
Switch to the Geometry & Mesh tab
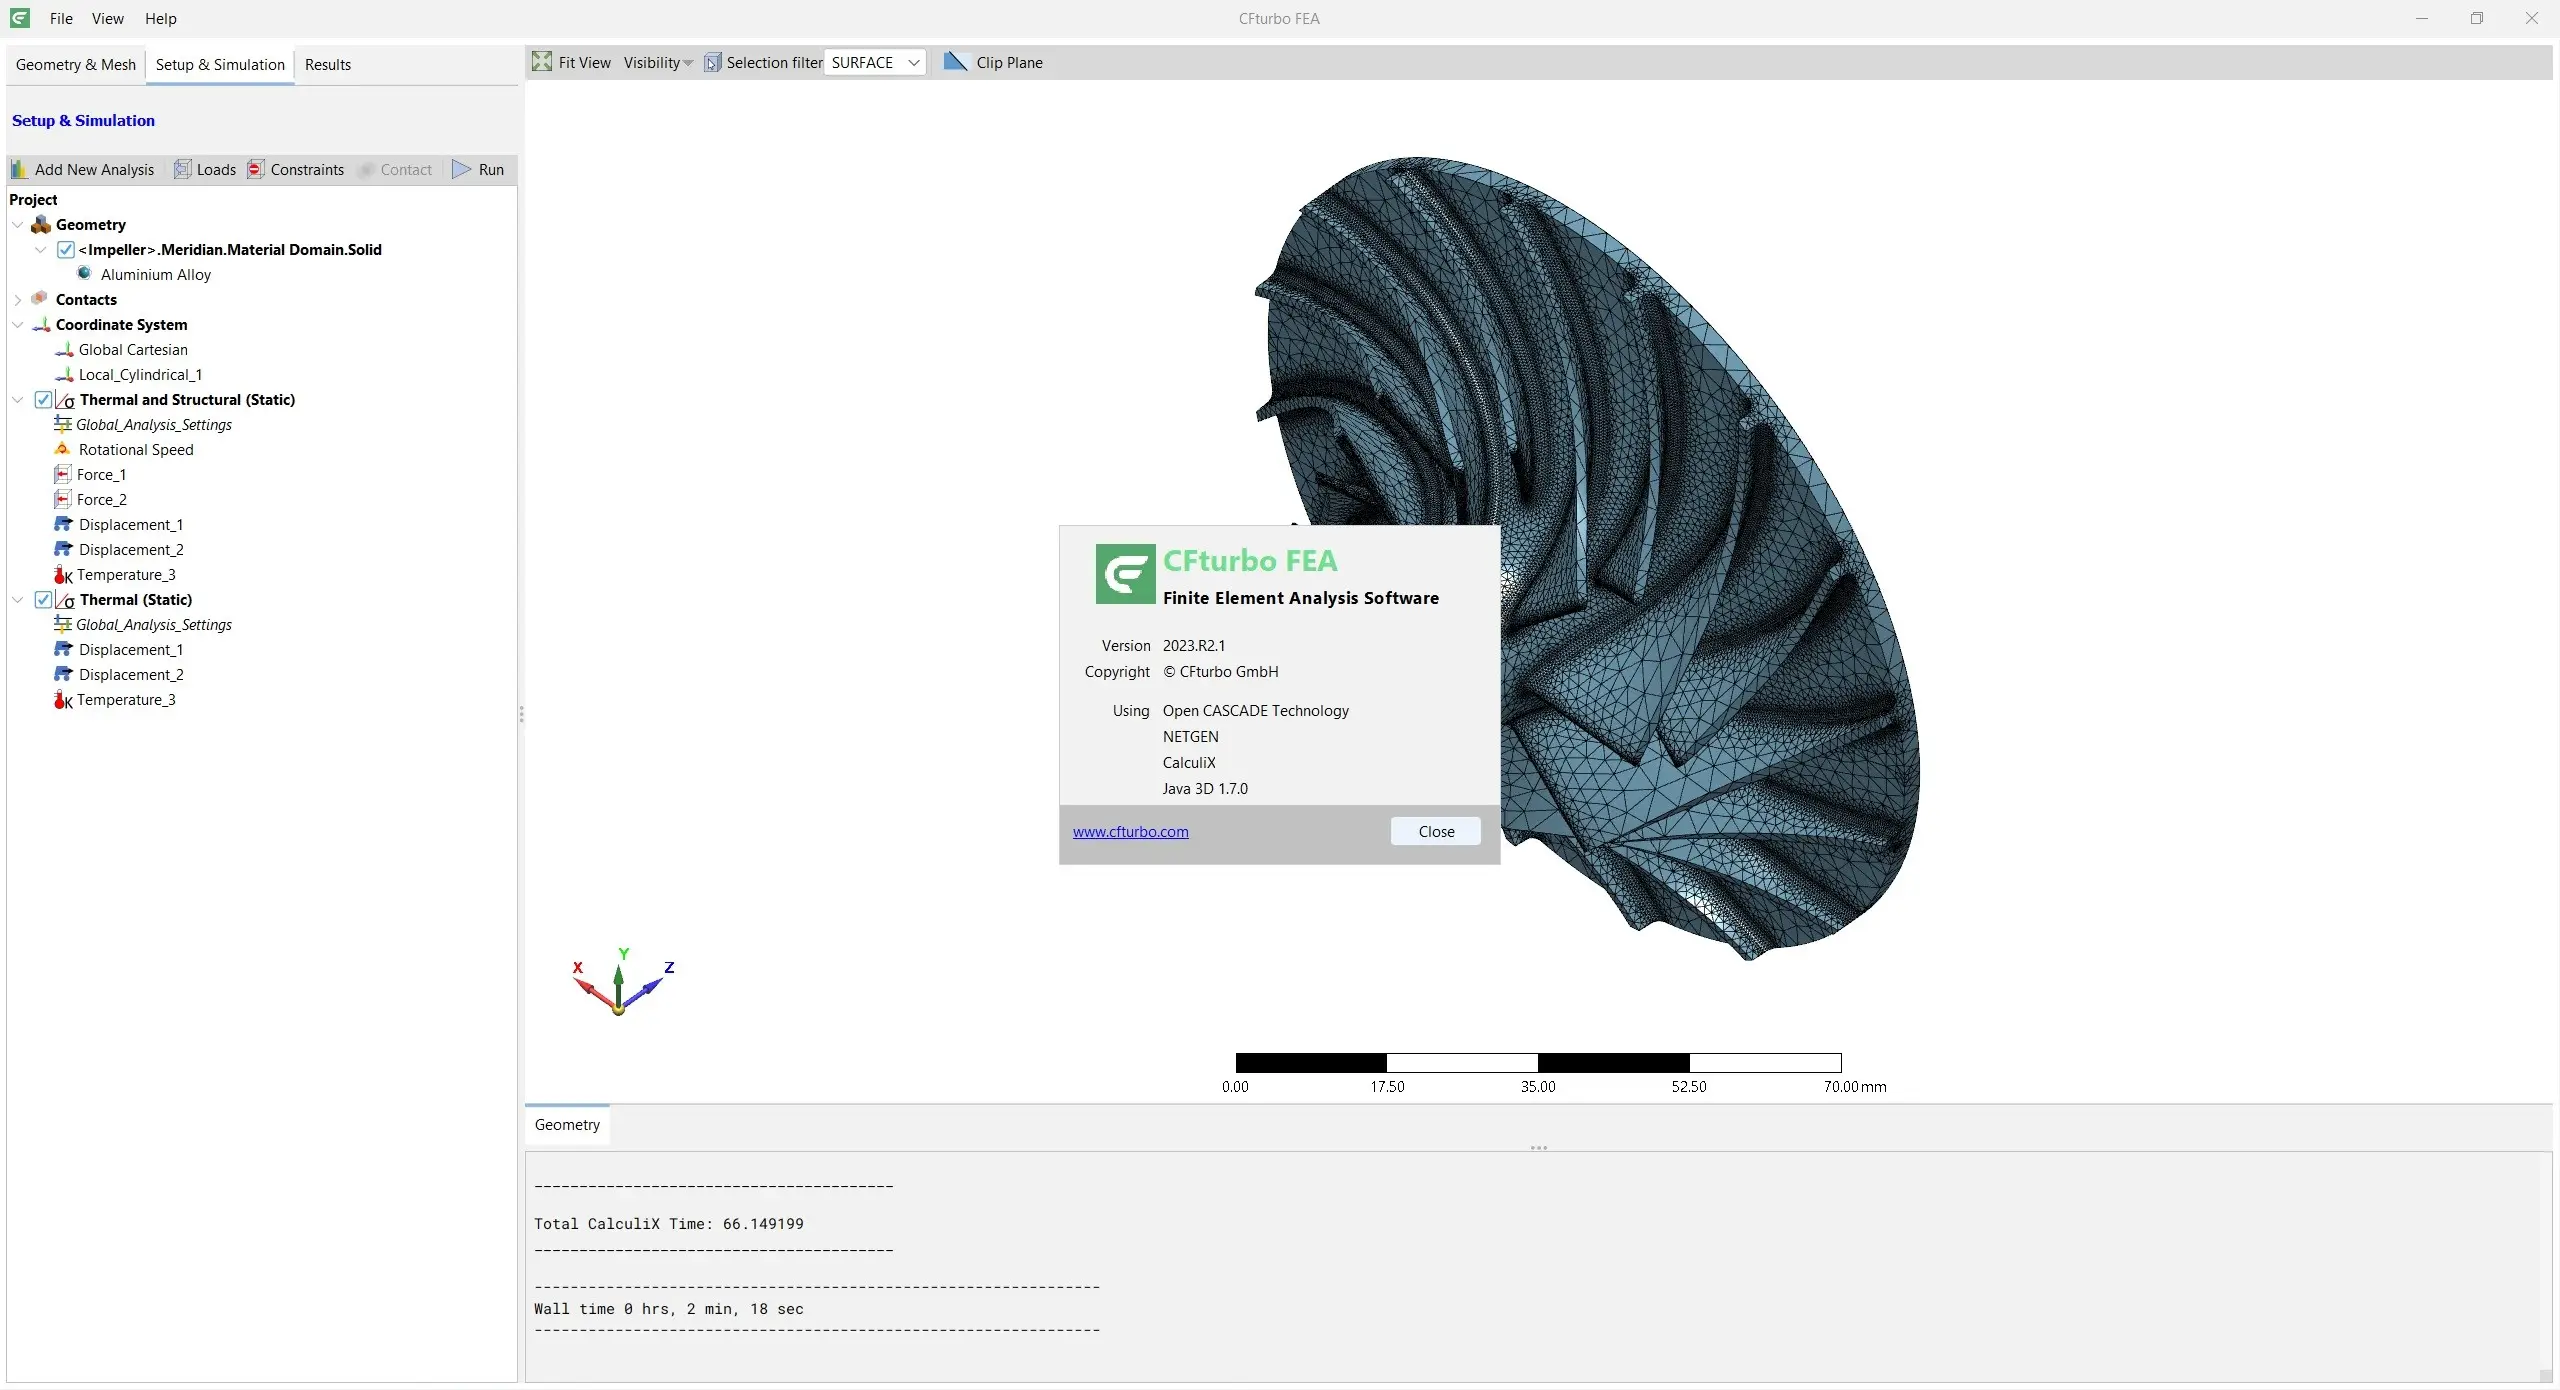[76, 64]
